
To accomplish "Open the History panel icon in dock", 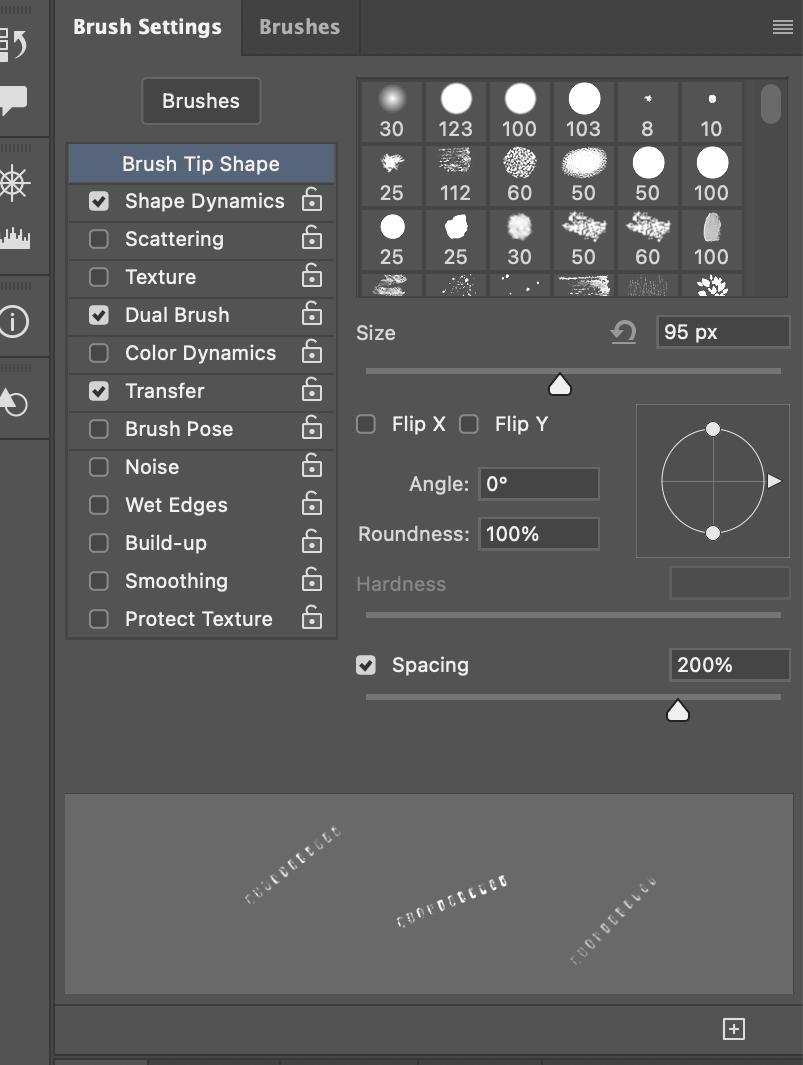I will pyautogui.click(x=15, y=44).
